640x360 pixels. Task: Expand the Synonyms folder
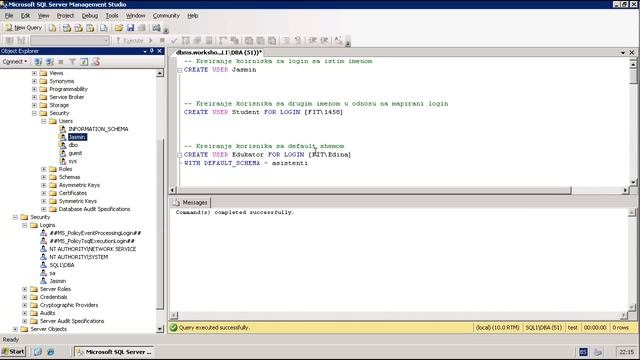[34, 81]
